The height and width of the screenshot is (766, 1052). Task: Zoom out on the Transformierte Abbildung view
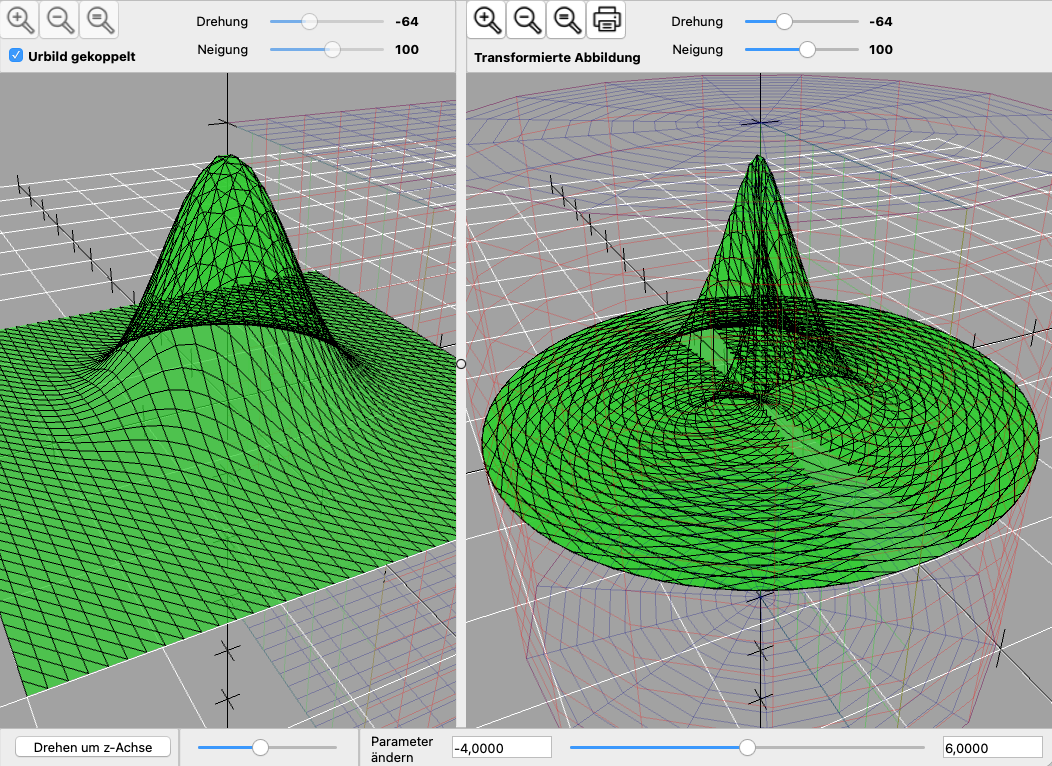[526, 18]
